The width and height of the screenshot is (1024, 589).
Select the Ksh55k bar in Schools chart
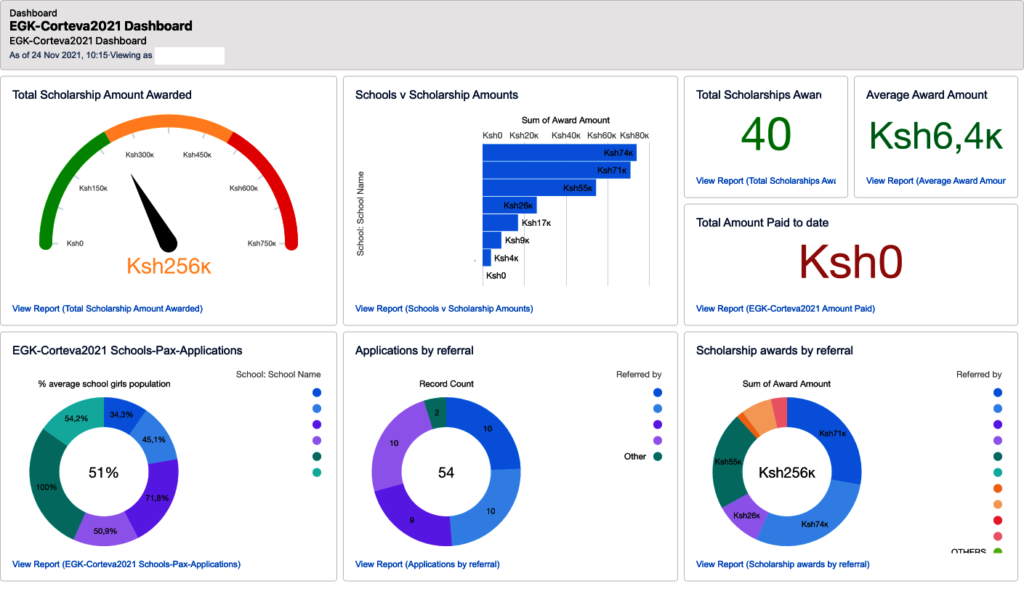tap(539, 188)
